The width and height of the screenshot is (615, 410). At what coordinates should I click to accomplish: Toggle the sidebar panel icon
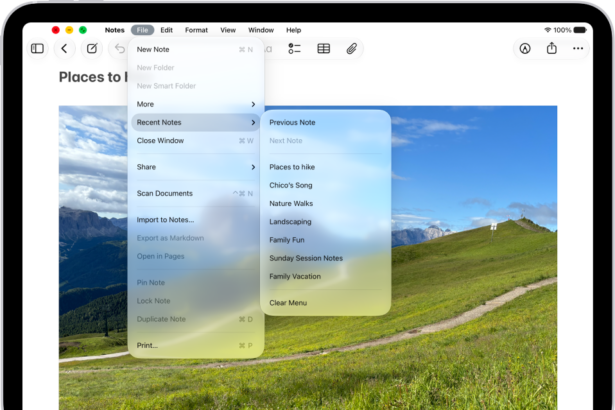[x=37, y=49]
